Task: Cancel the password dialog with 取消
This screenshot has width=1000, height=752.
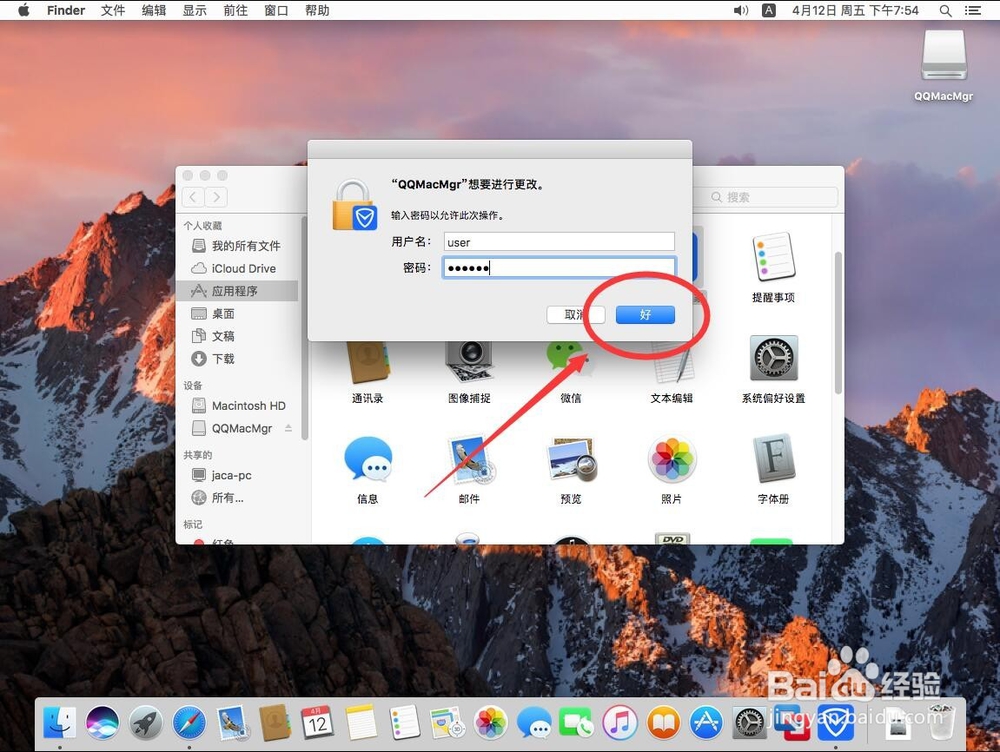Action: click(575, 314)
